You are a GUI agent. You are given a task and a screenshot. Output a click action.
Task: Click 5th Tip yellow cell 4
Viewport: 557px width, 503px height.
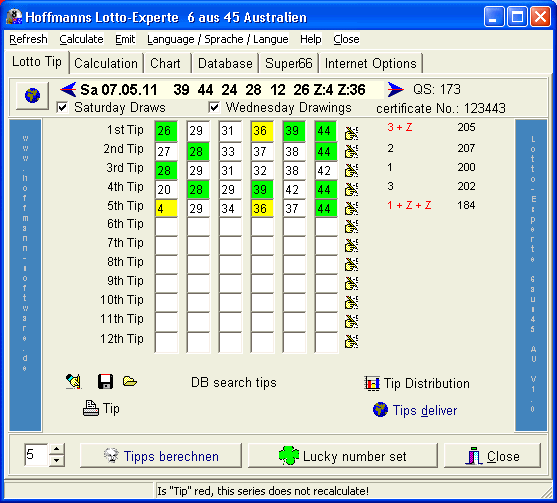(x=166, y=209)
